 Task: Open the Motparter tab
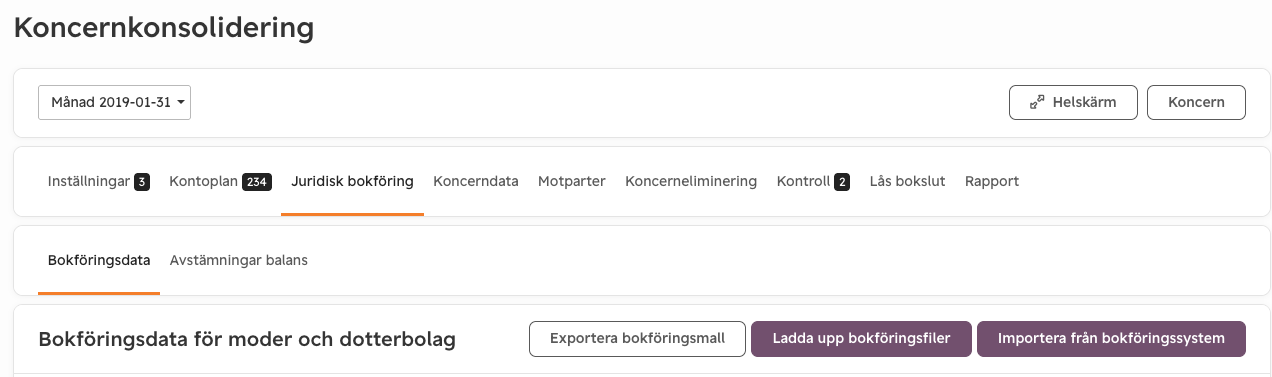pos(572,182)
